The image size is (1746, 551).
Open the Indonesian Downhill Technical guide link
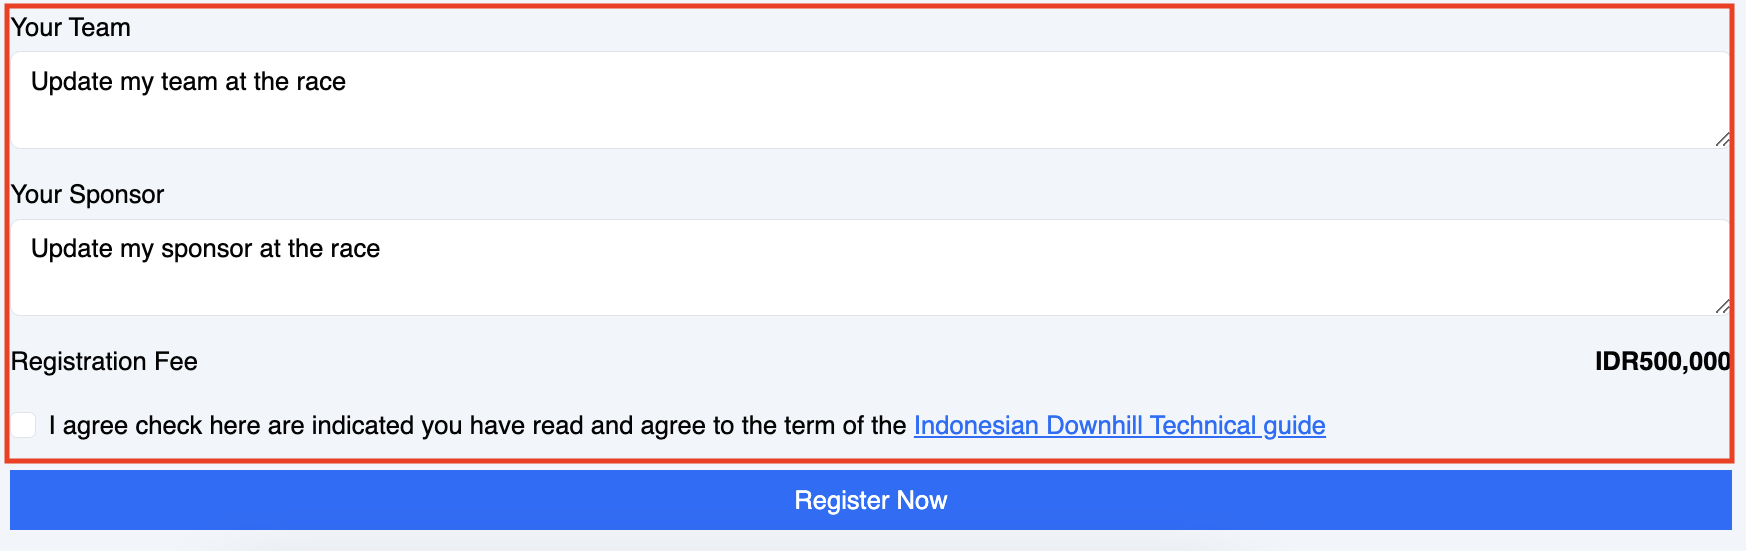pyautogui.click(x=1119, y=426)
